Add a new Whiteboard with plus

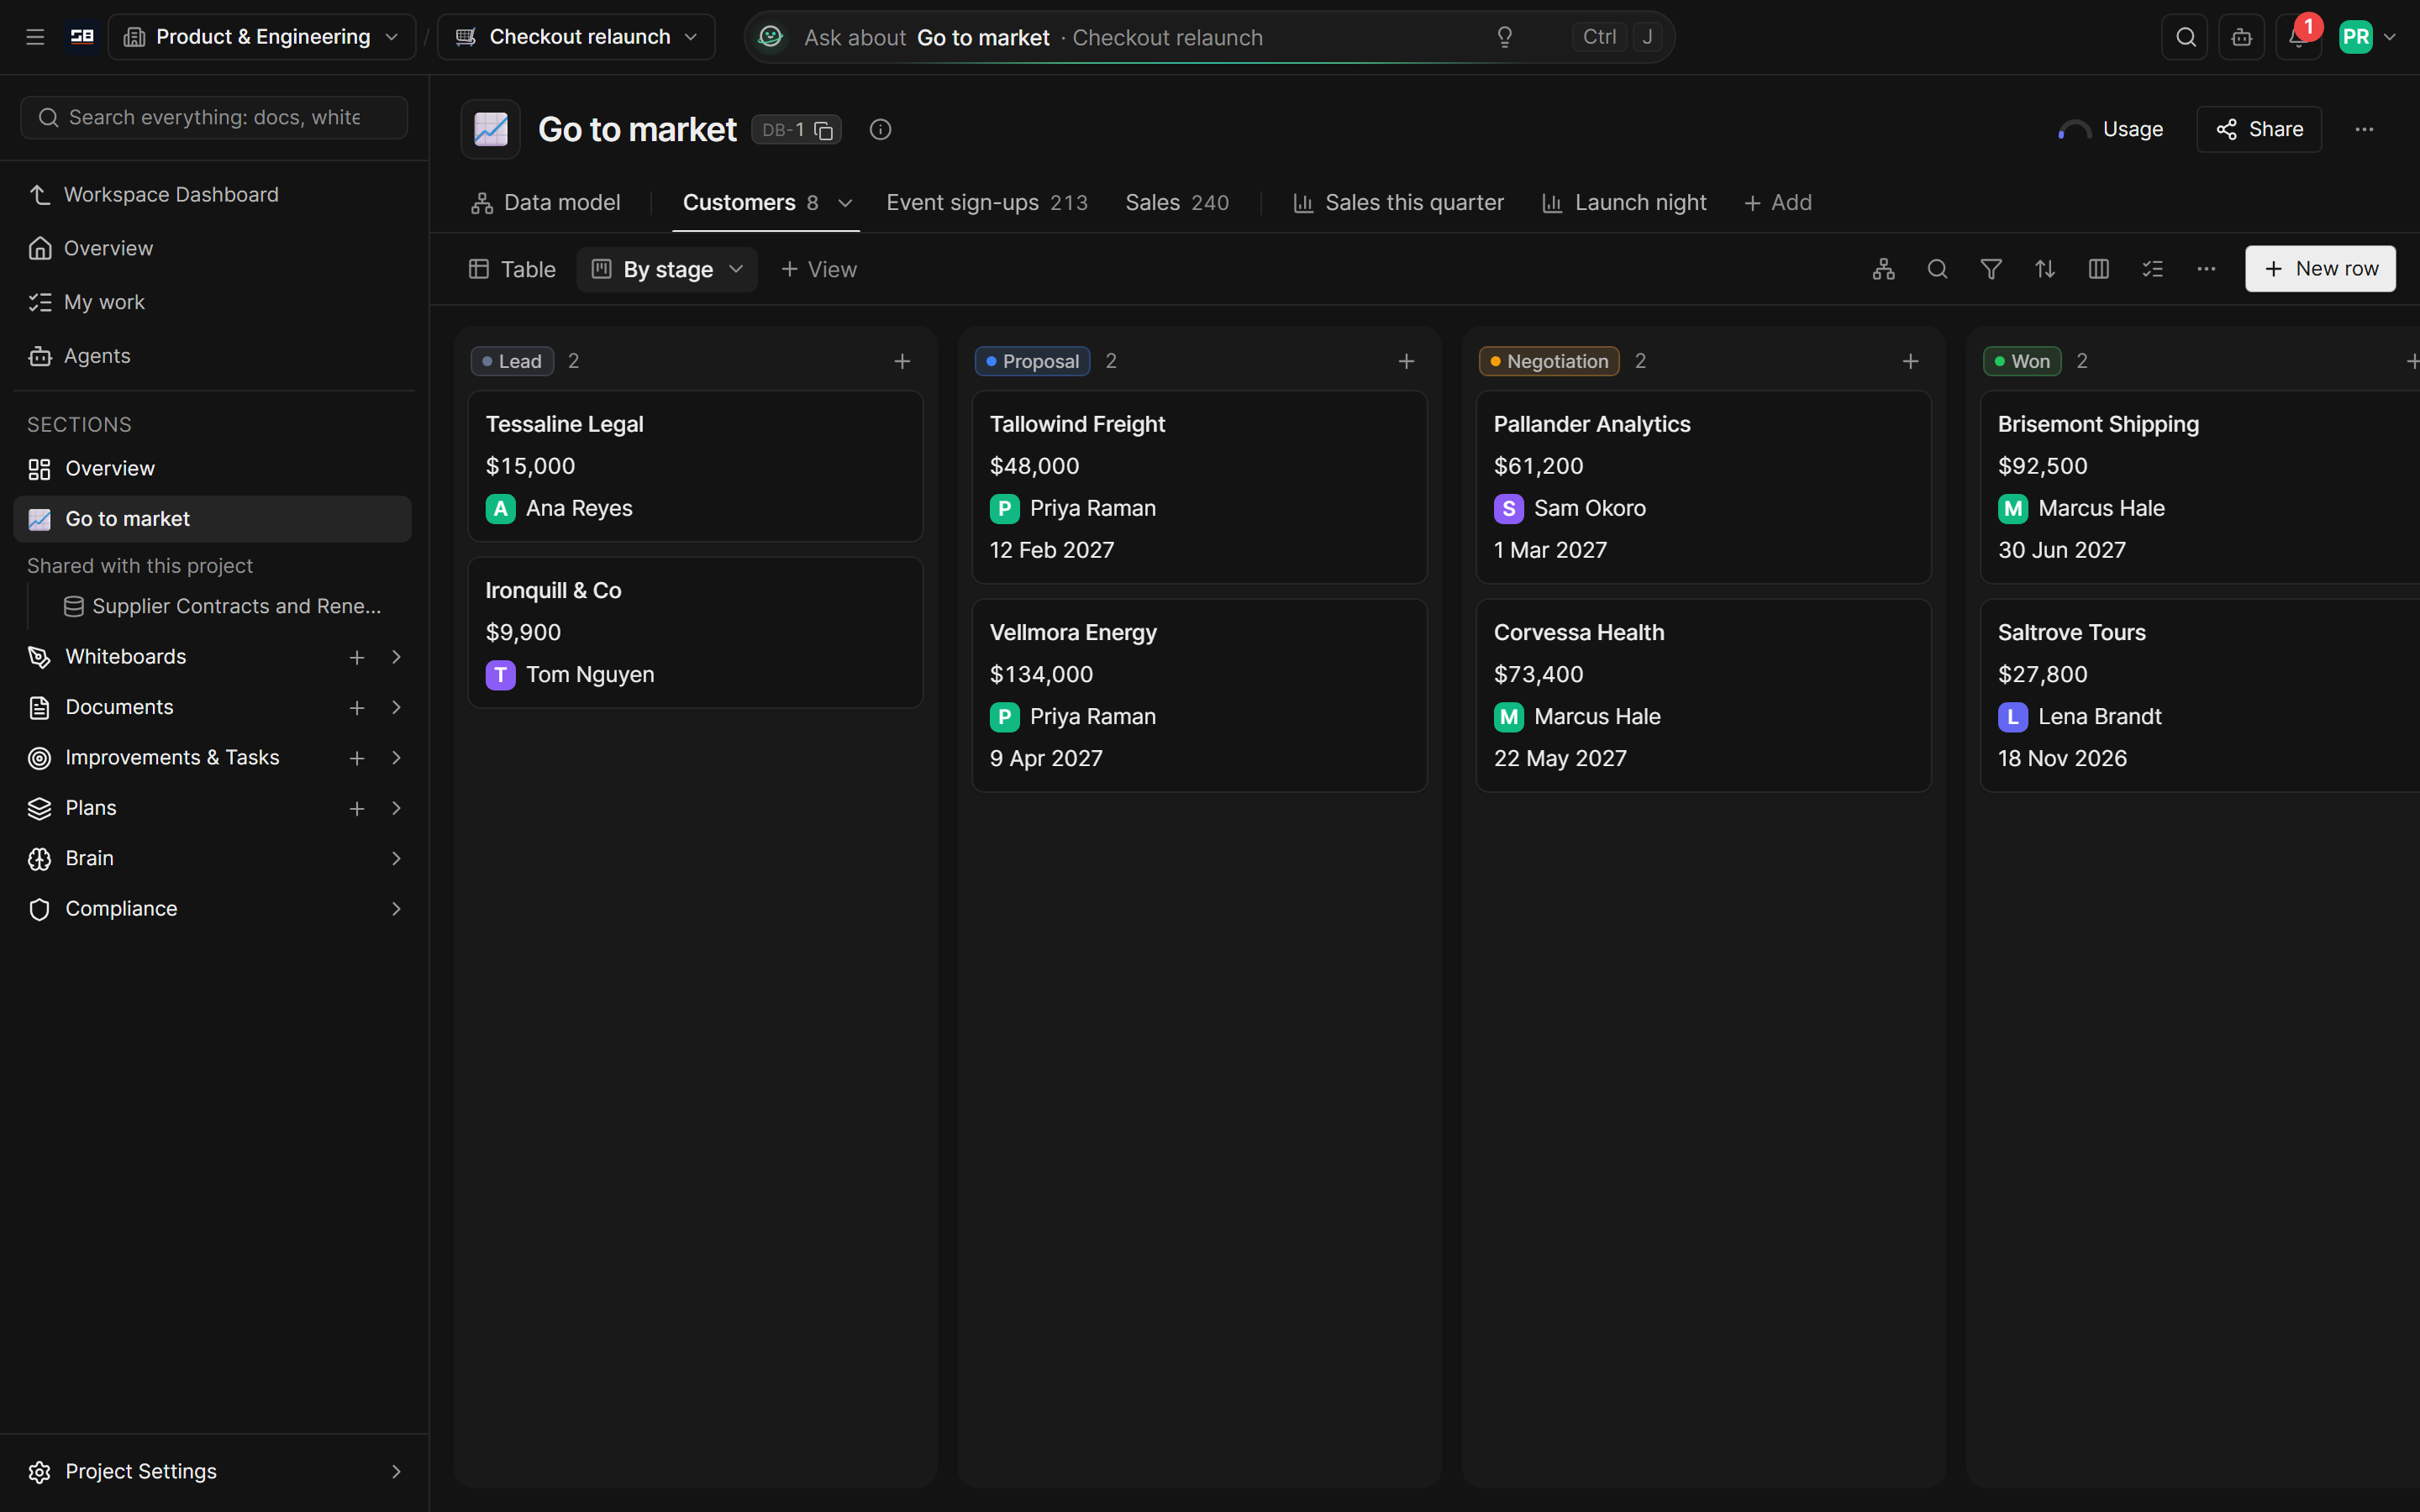click(356, 657)
